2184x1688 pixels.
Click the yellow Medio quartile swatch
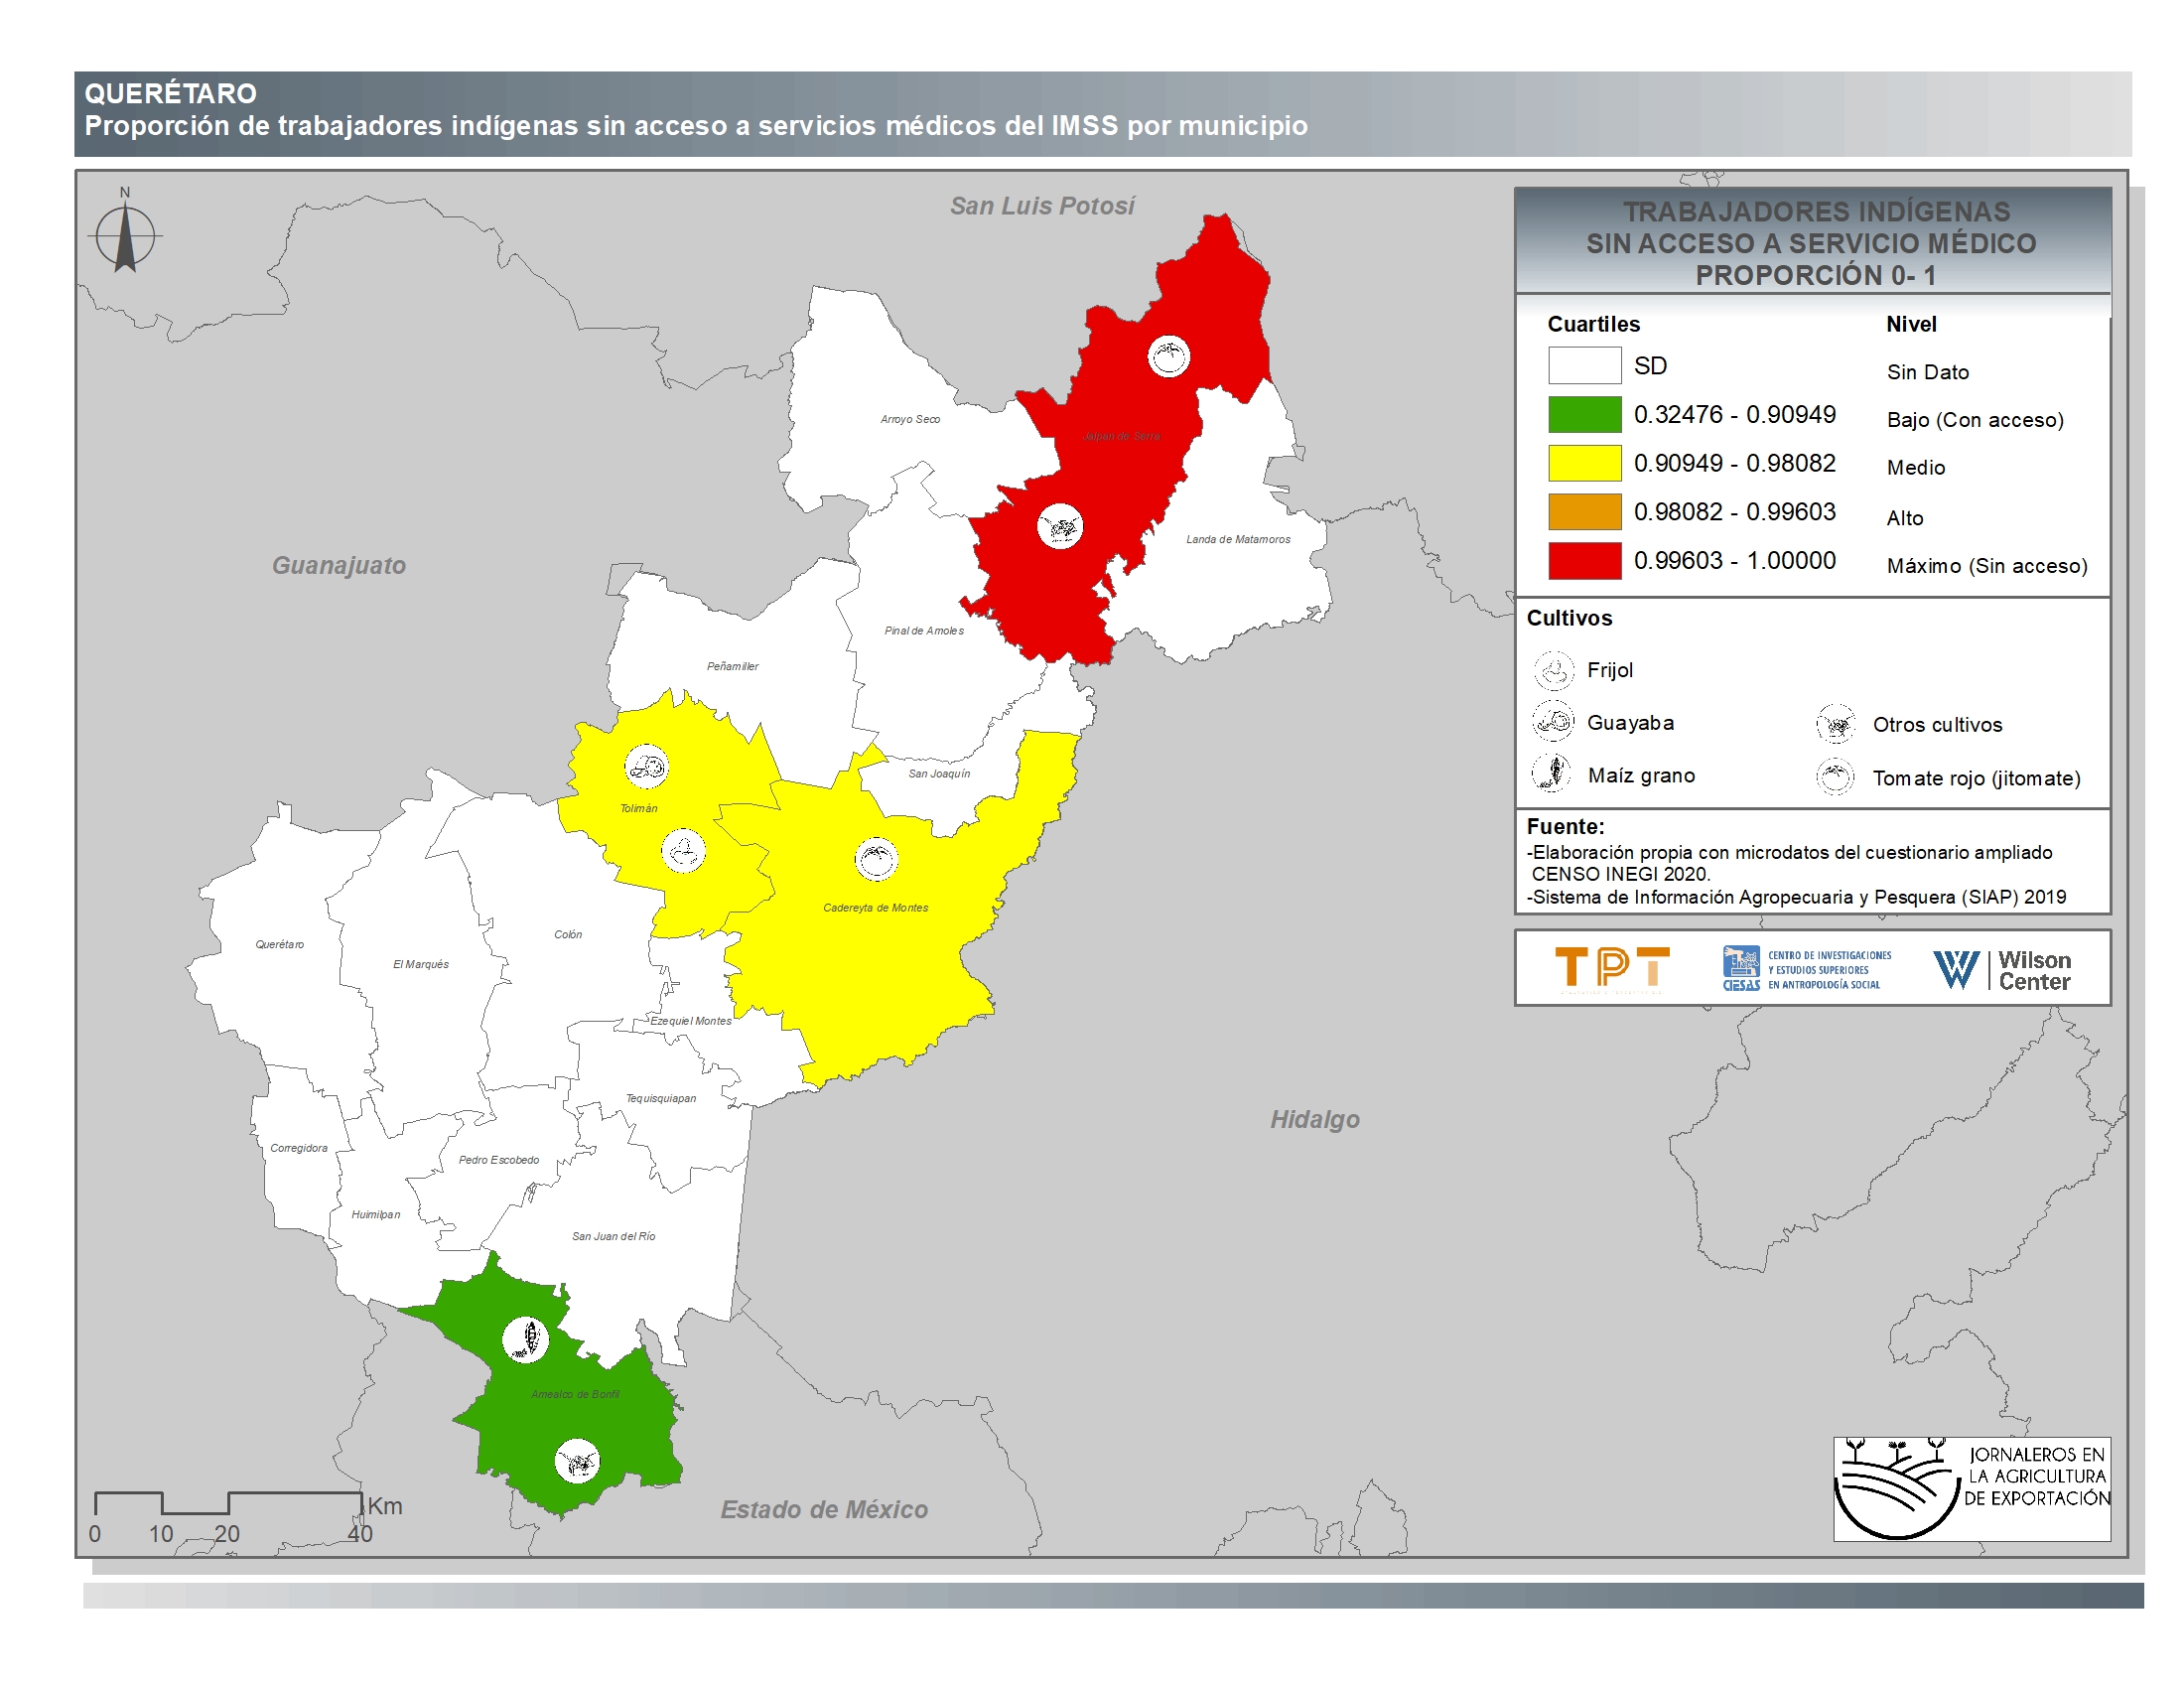tap(1584, 463)
